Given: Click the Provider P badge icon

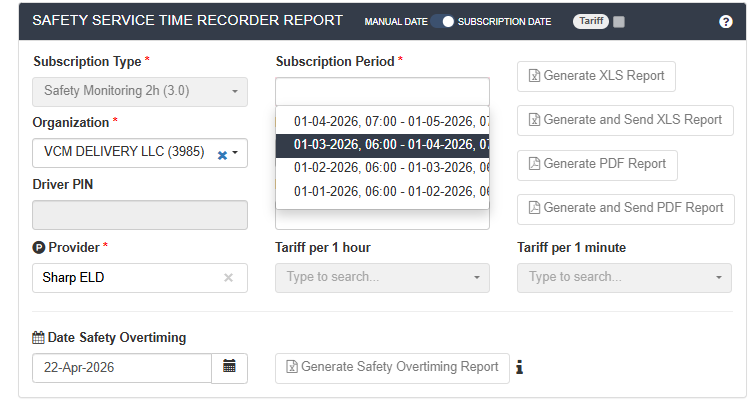Looking at the screenshot, I should 39,247.
